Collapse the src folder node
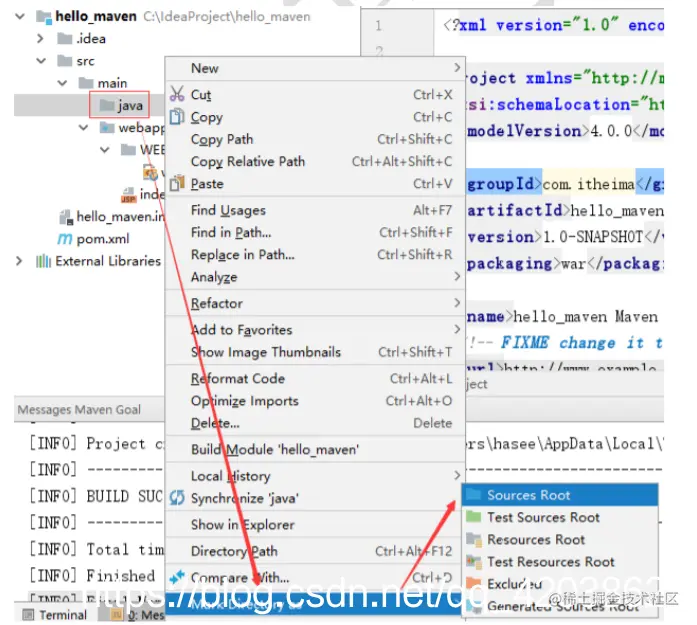The height and width of the screenshot is (625, 697). click(41, 60)
